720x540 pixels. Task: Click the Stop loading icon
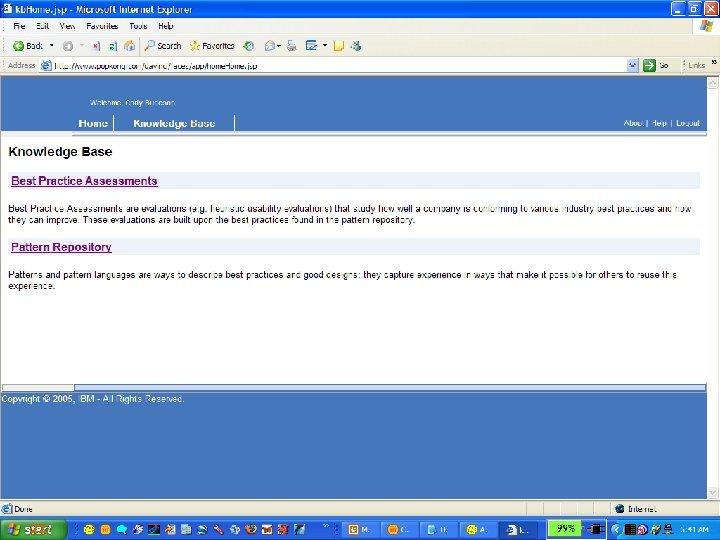tap(96, 45)
